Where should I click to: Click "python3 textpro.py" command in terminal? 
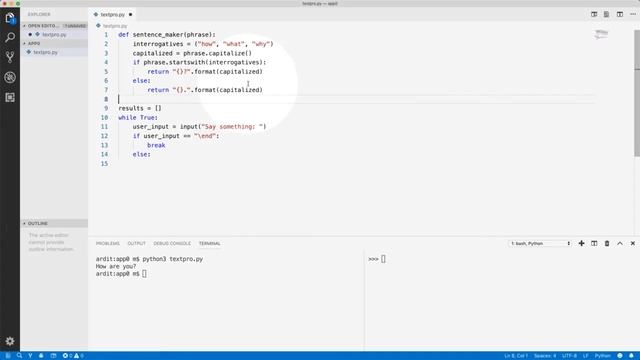click(x=173, y=259)
